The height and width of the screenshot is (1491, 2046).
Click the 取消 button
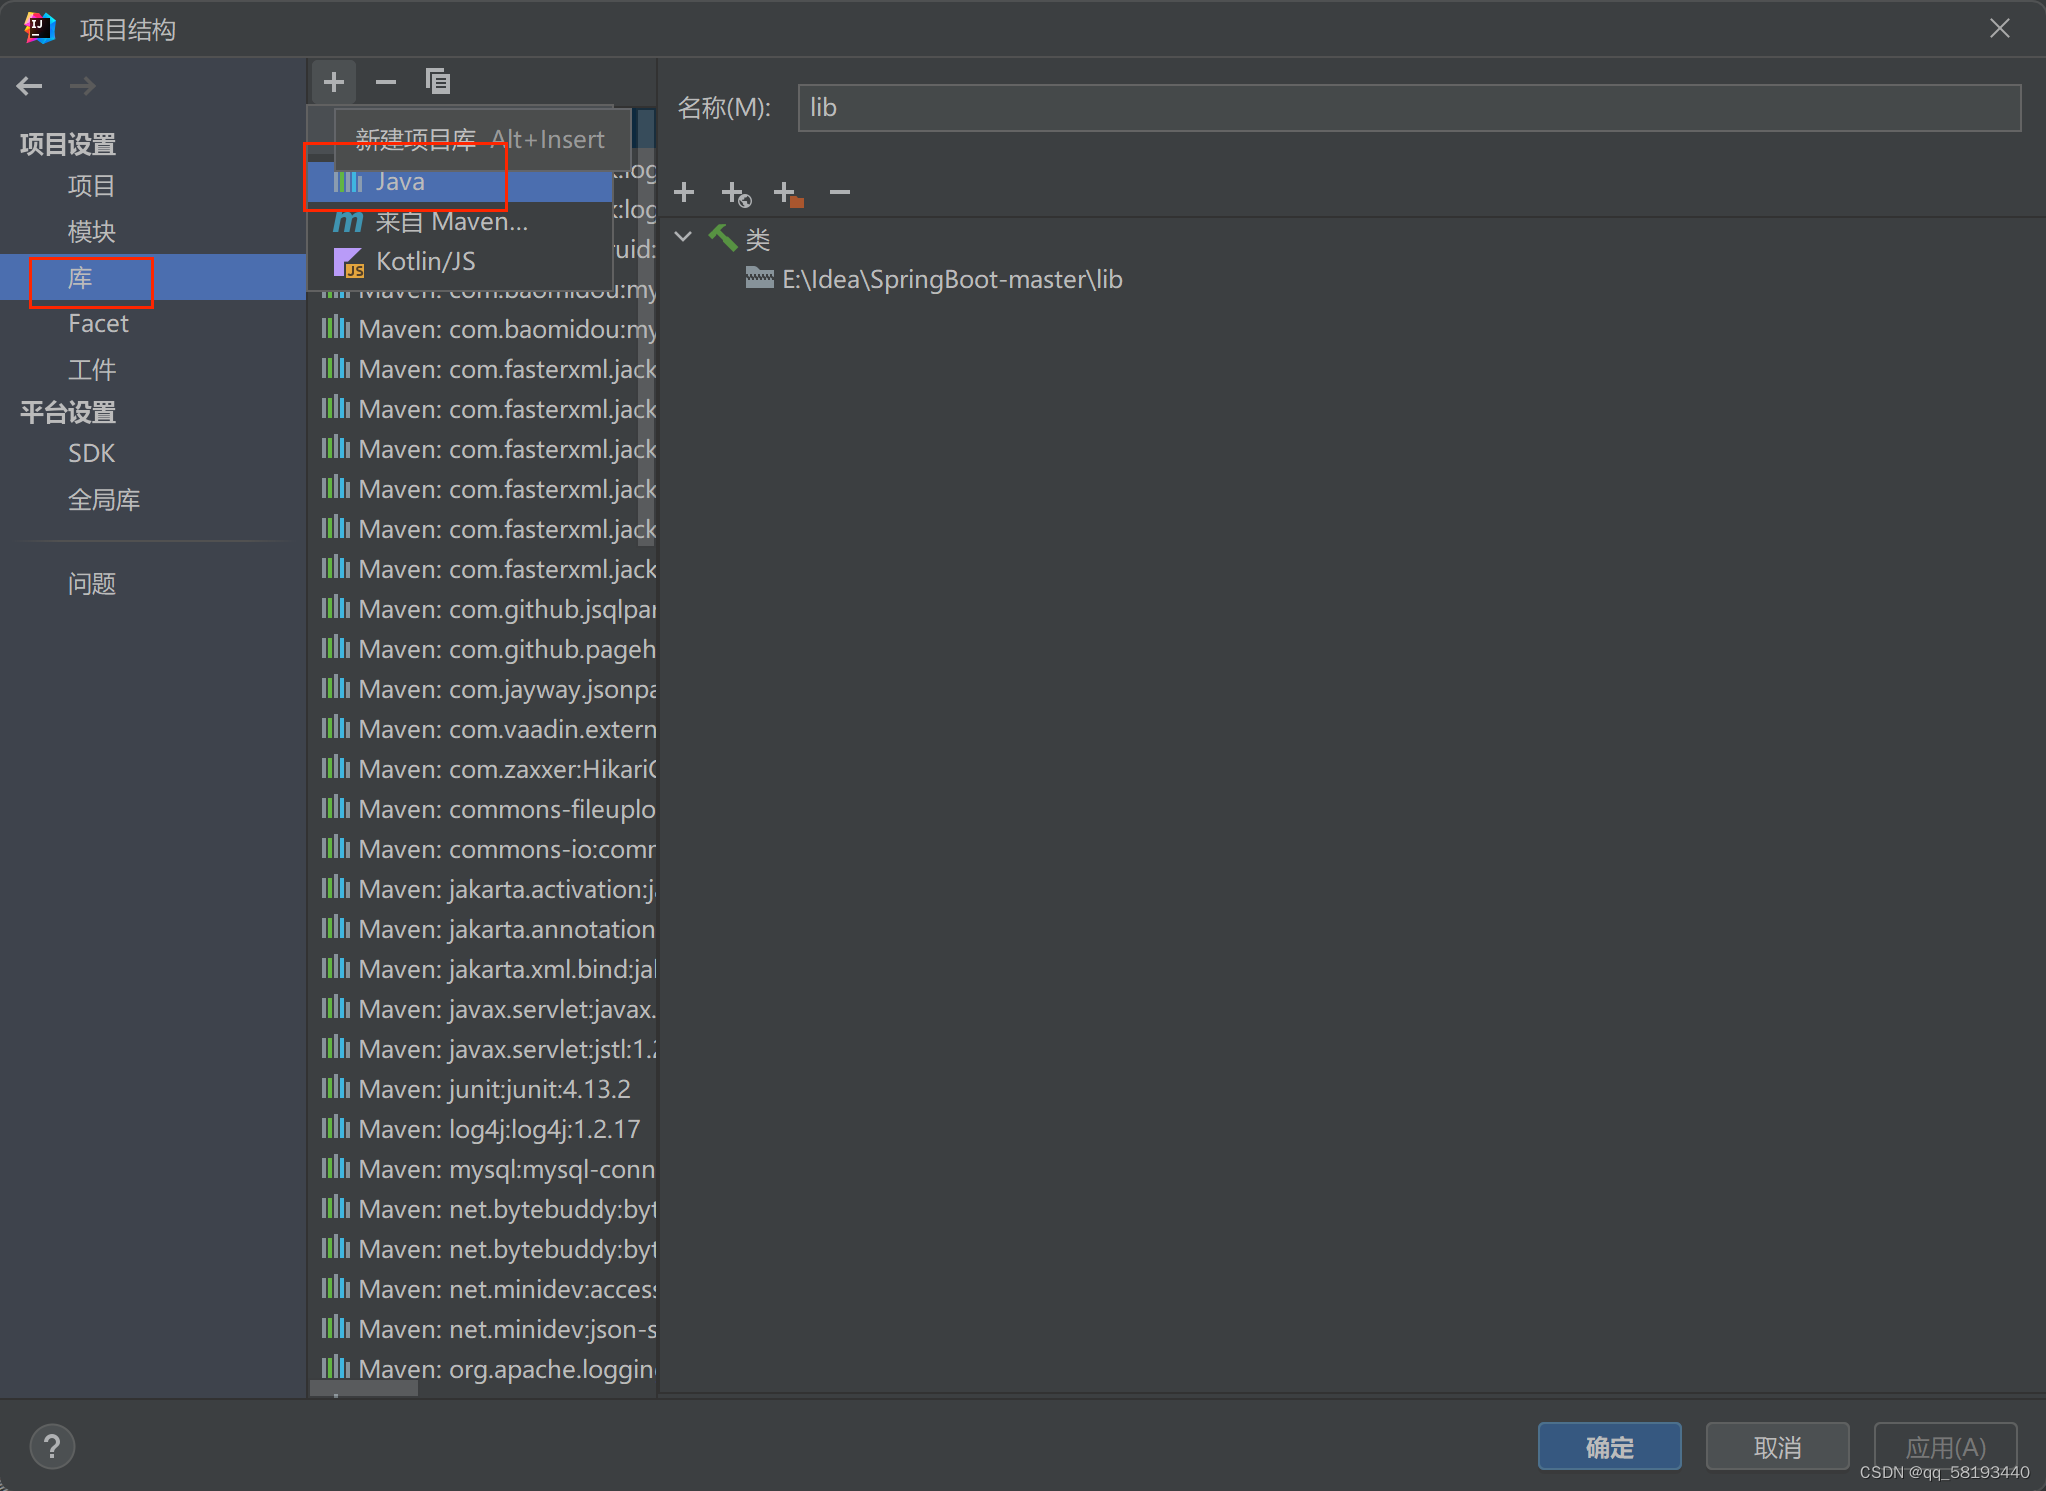click(x=1777, y=1446)
